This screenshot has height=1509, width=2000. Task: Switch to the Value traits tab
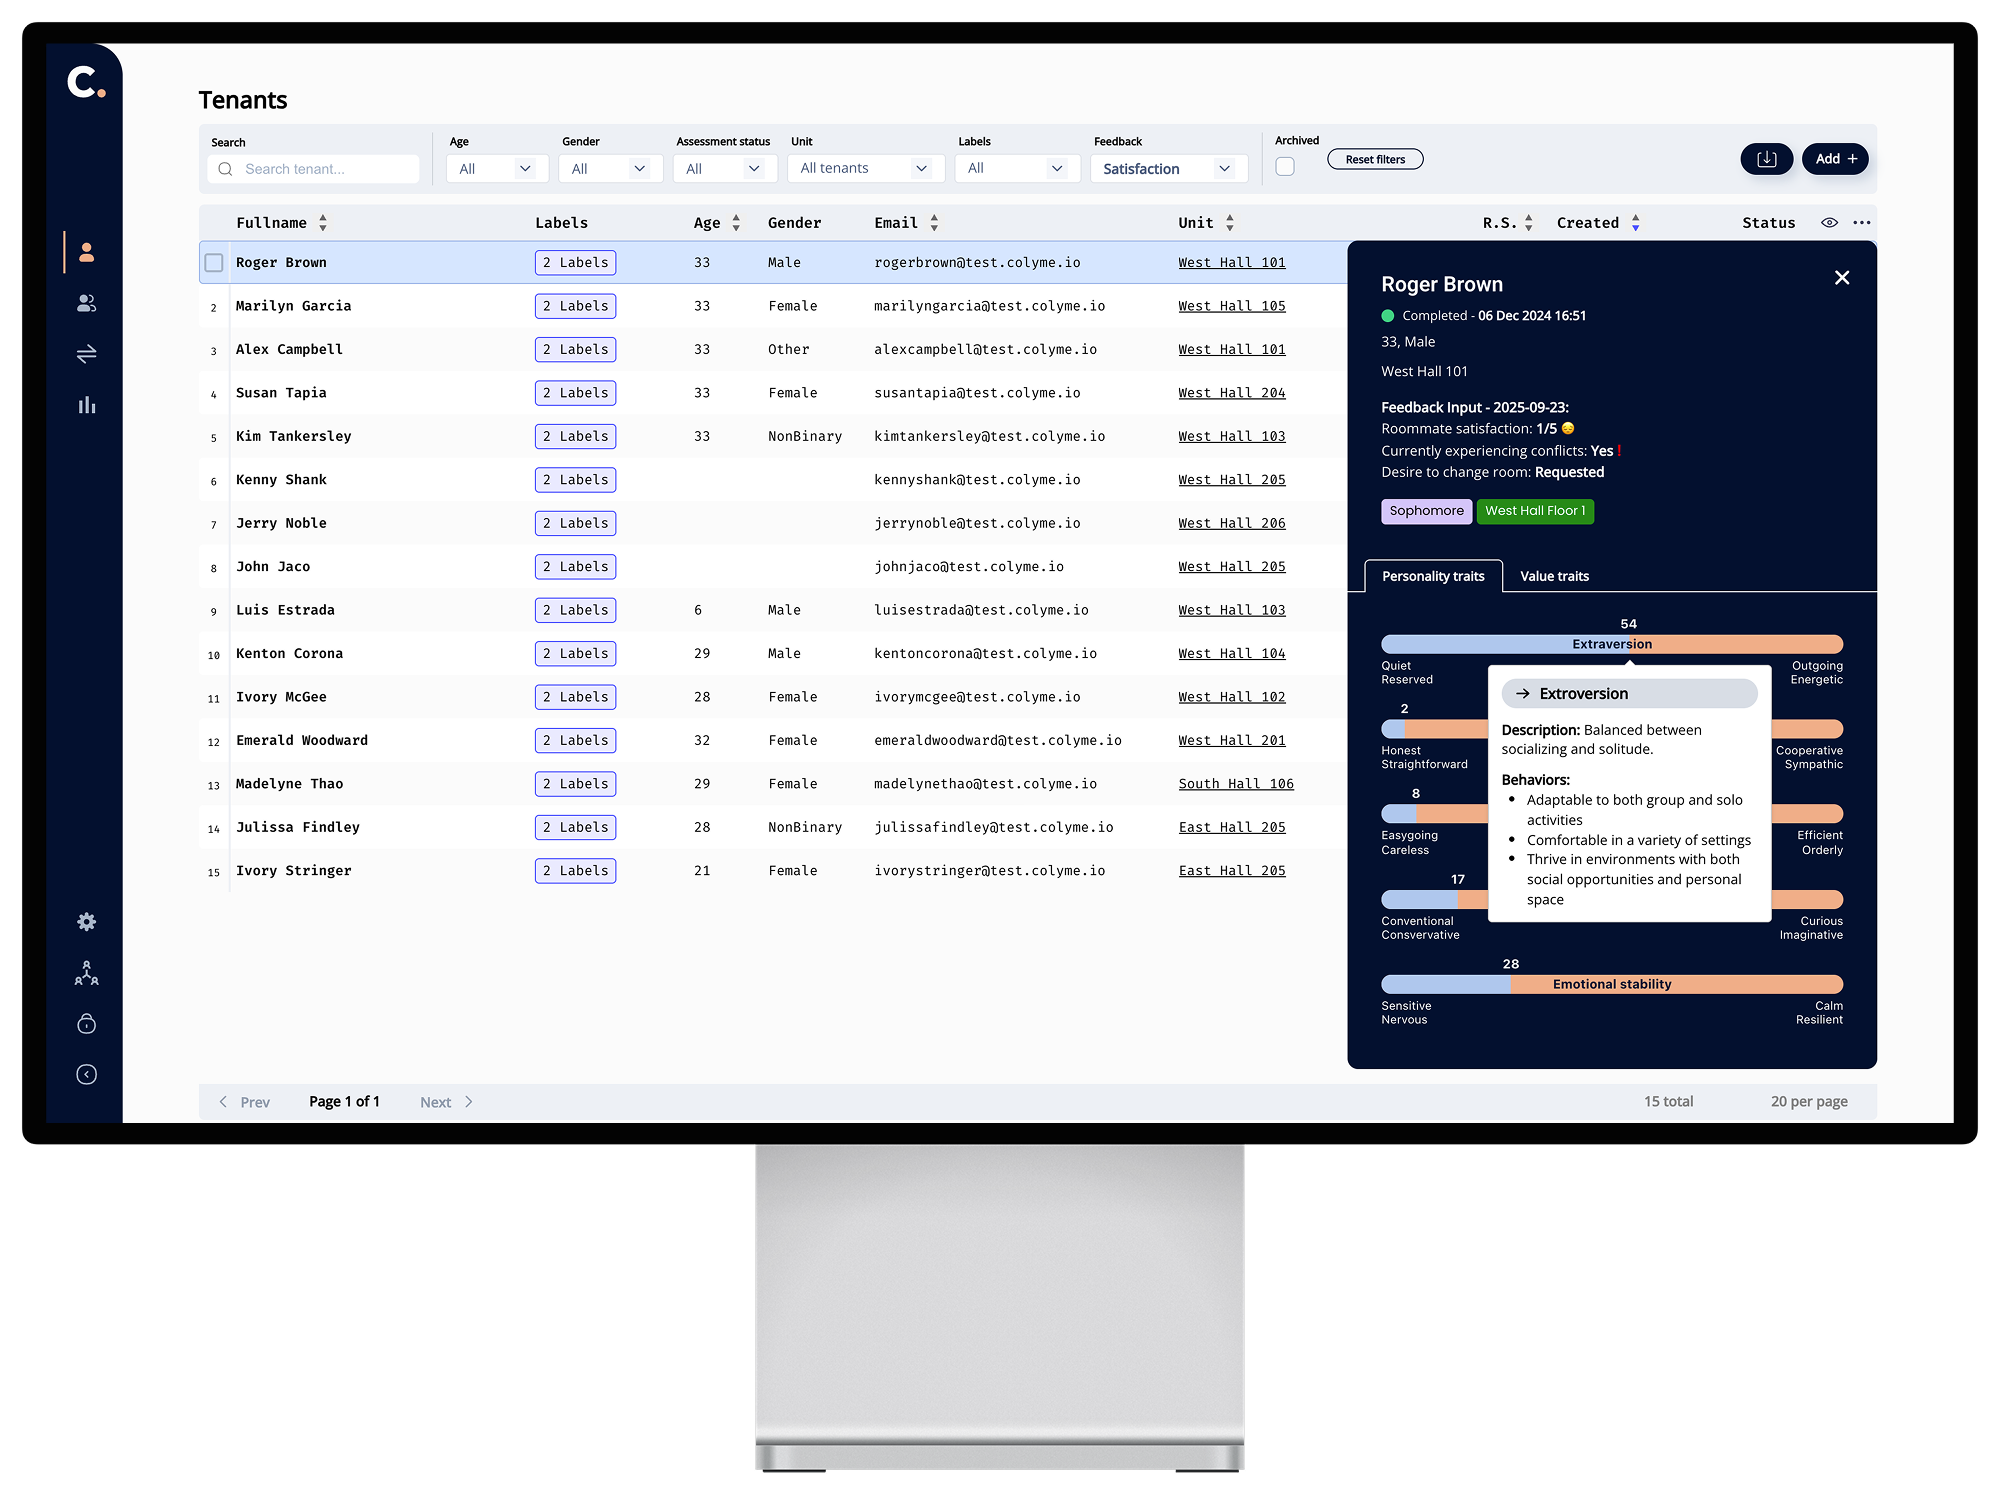[x=1554, y=576]
